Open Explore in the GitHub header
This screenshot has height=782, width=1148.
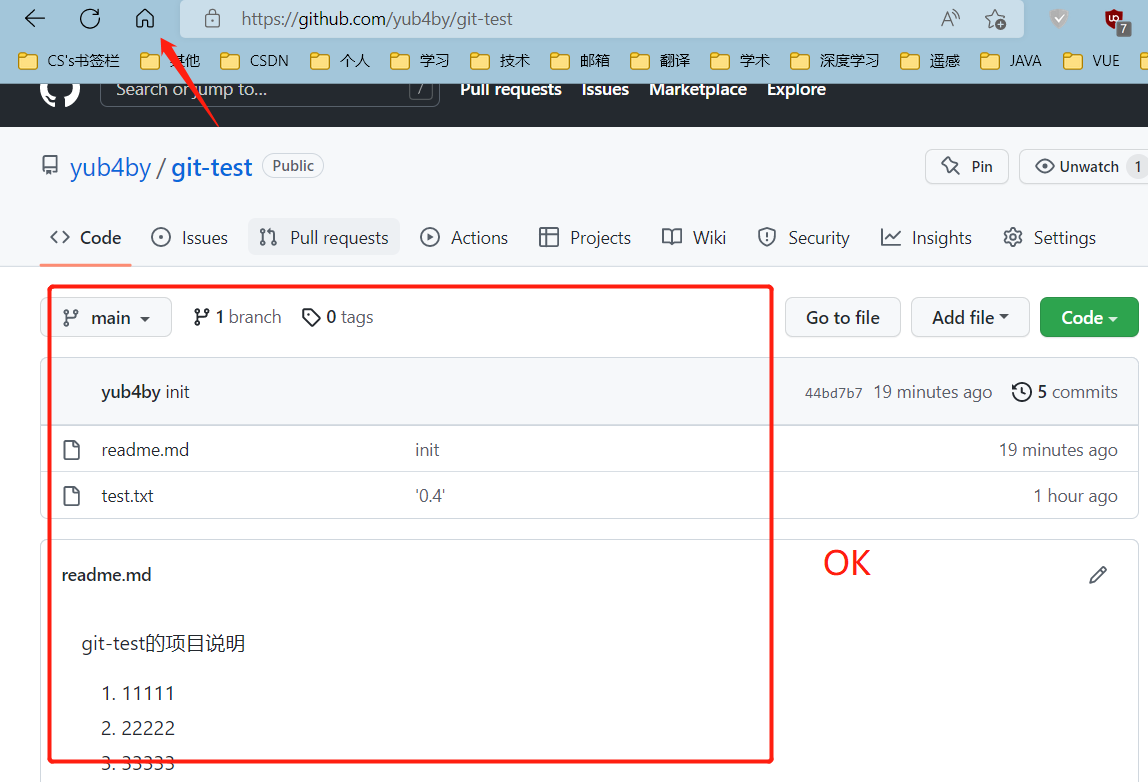pyautogui.click(x=797, y=89)
